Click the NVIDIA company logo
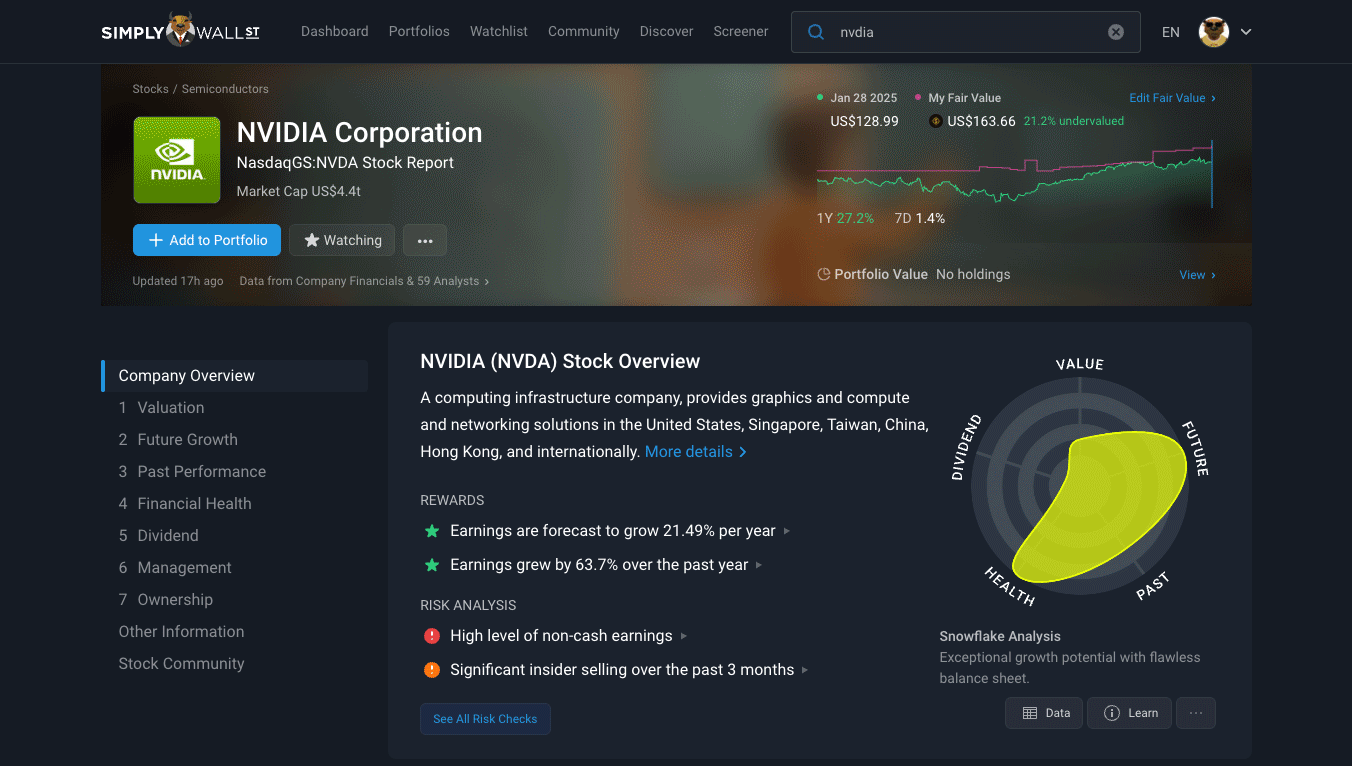Image resolution: width=1352 pixels, height=766 pixels. 177,160
